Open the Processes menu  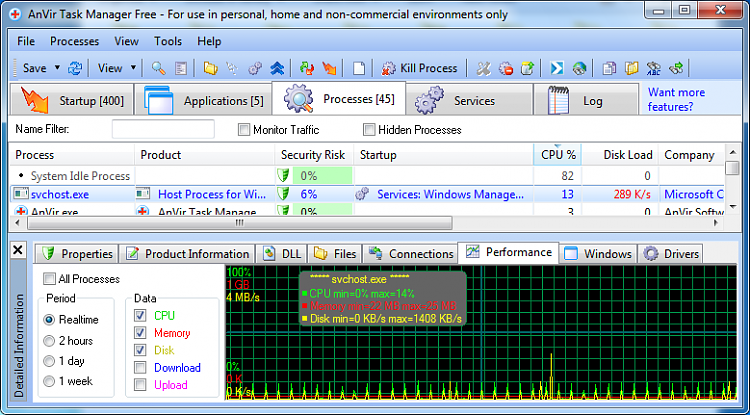74,41
